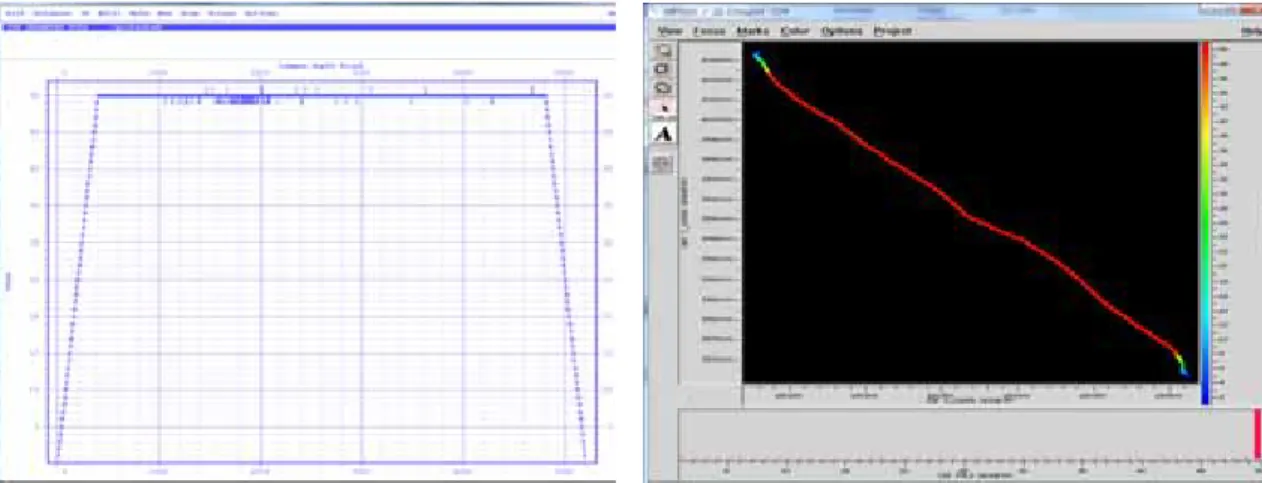Image resolution: width=1262 pixels, height=483 pixels.
Task: Open the Focus menu
Action: pos(710,31)
